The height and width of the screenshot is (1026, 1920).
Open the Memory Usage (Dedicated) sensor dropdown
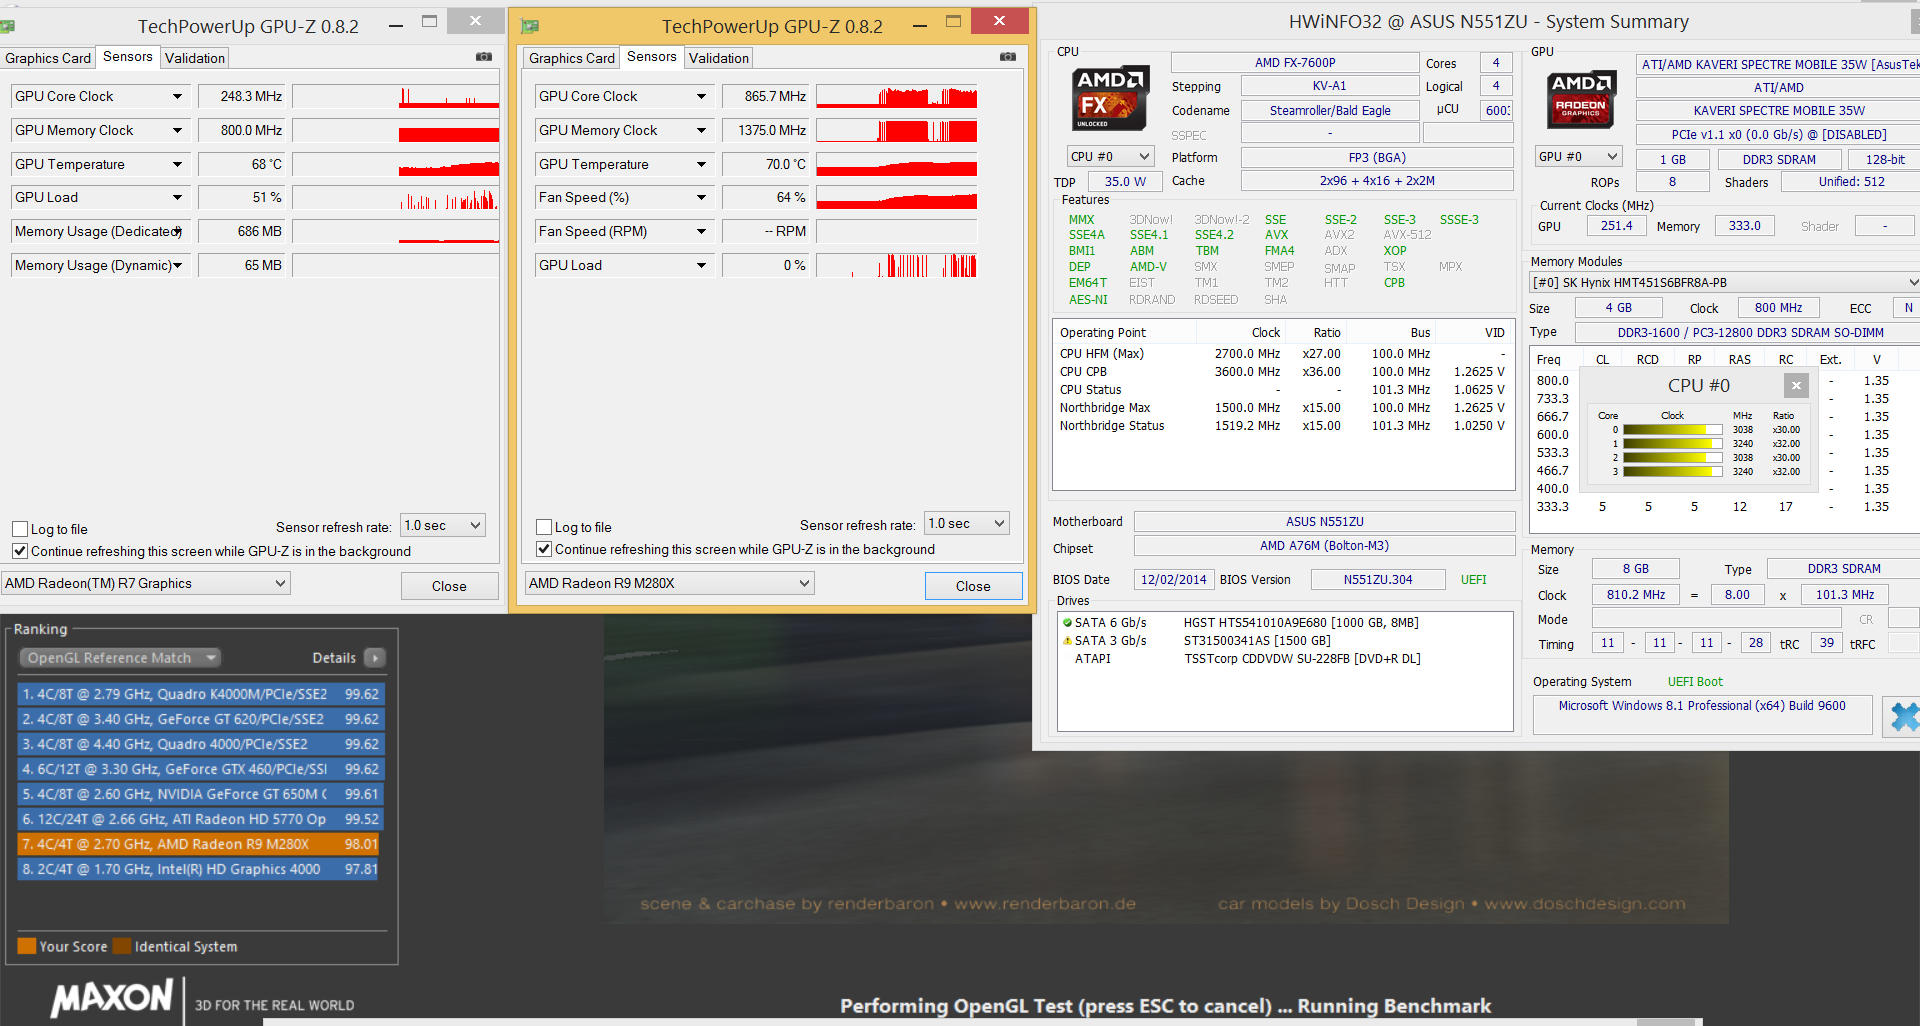point(177,232)
